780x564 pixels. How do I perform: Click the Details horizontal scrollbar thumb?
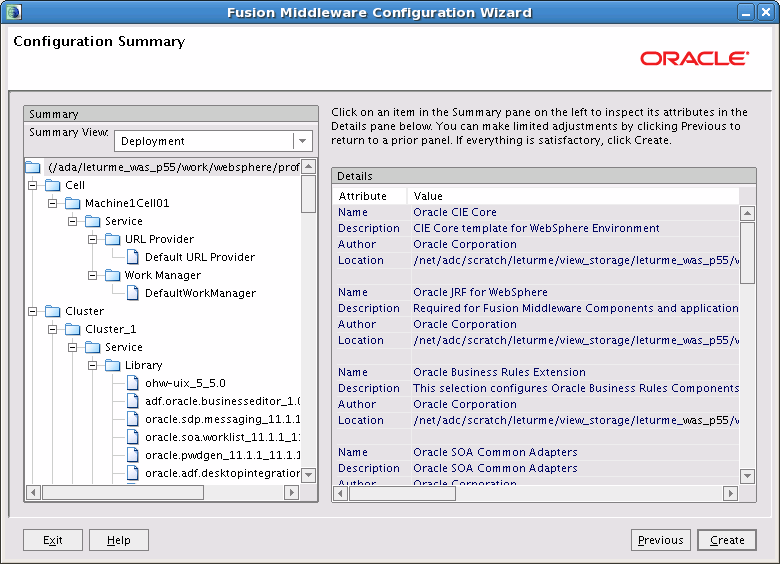pos(402,493)
